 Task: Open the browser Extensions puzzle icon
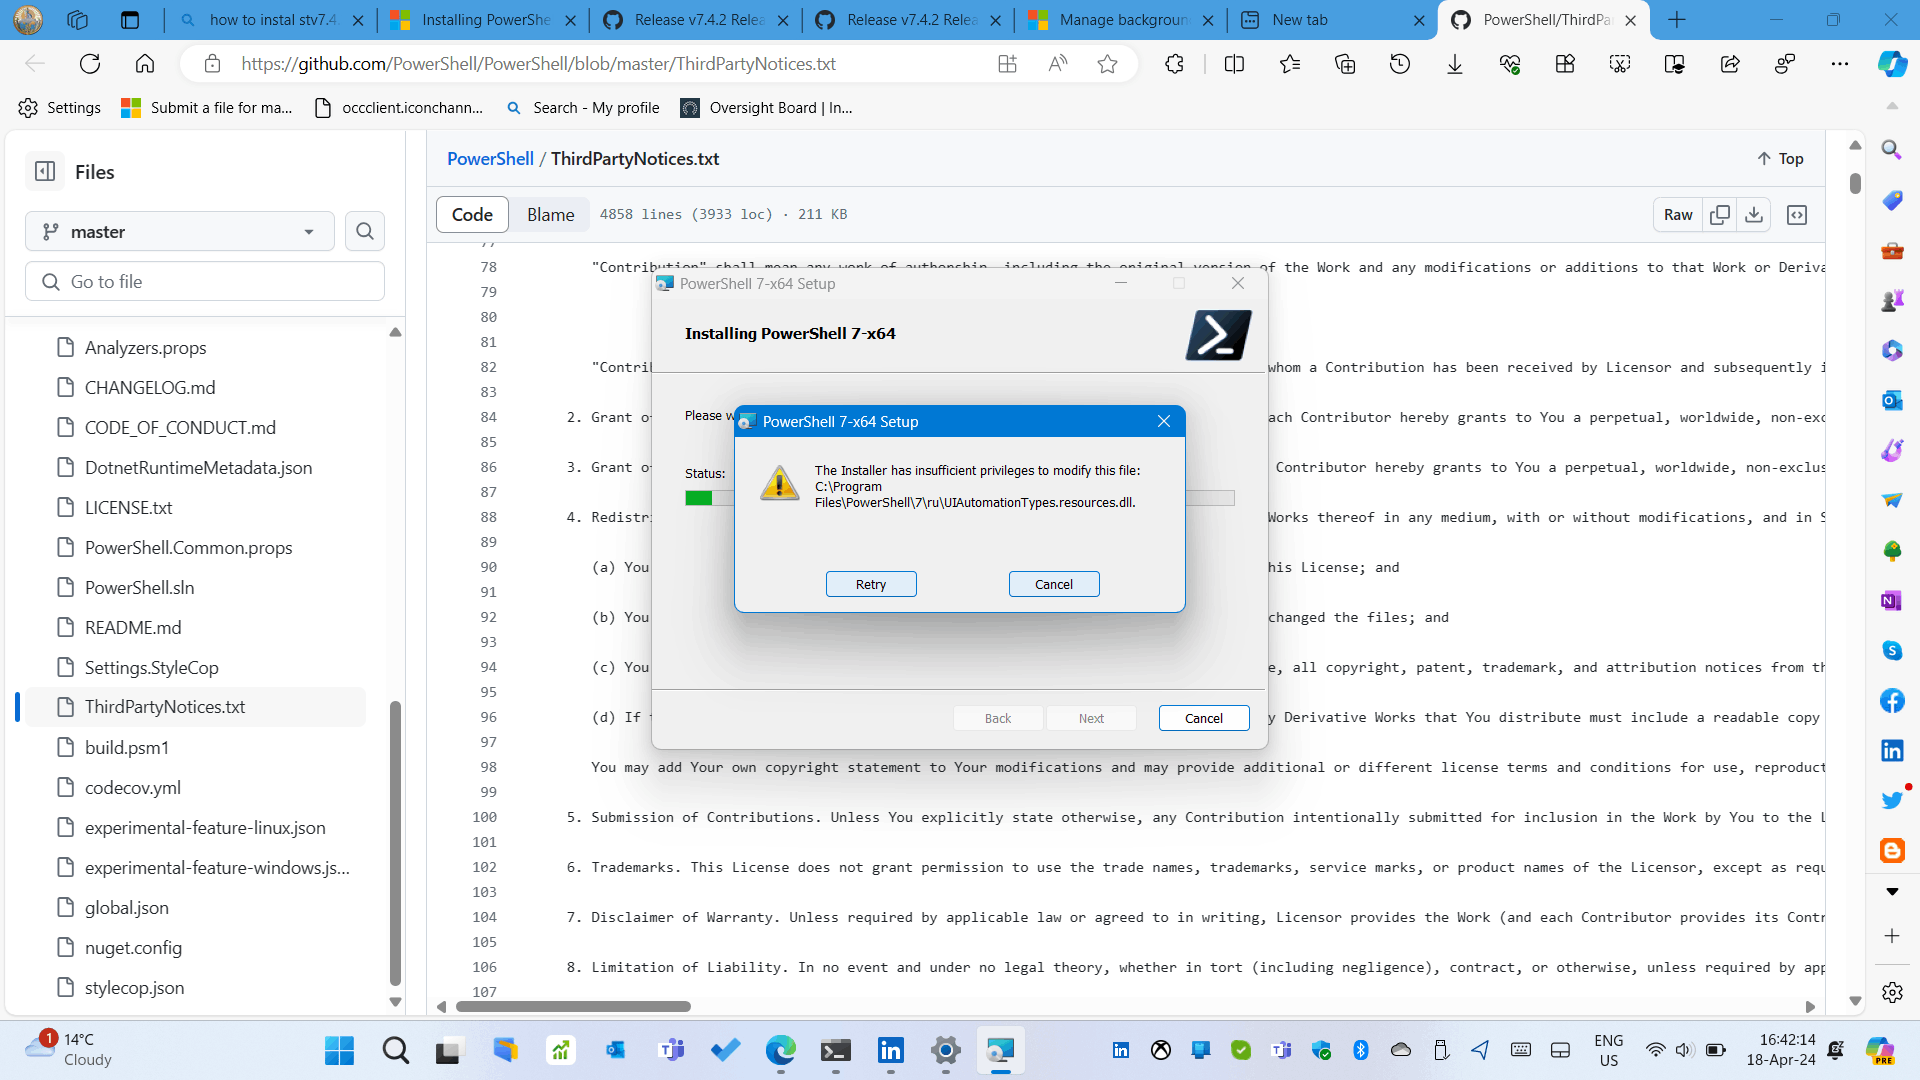1174,64
